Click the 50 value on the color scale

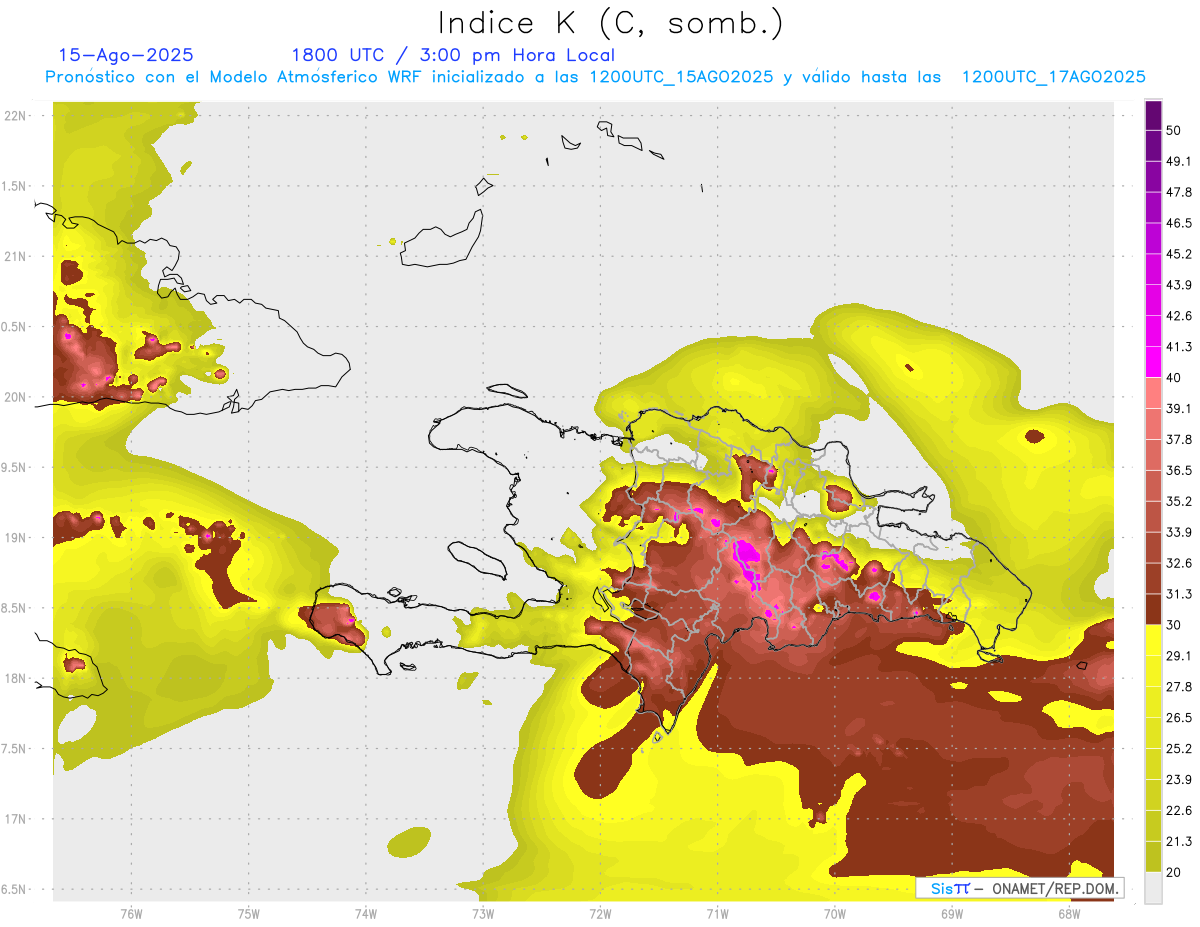[1175, 131]
